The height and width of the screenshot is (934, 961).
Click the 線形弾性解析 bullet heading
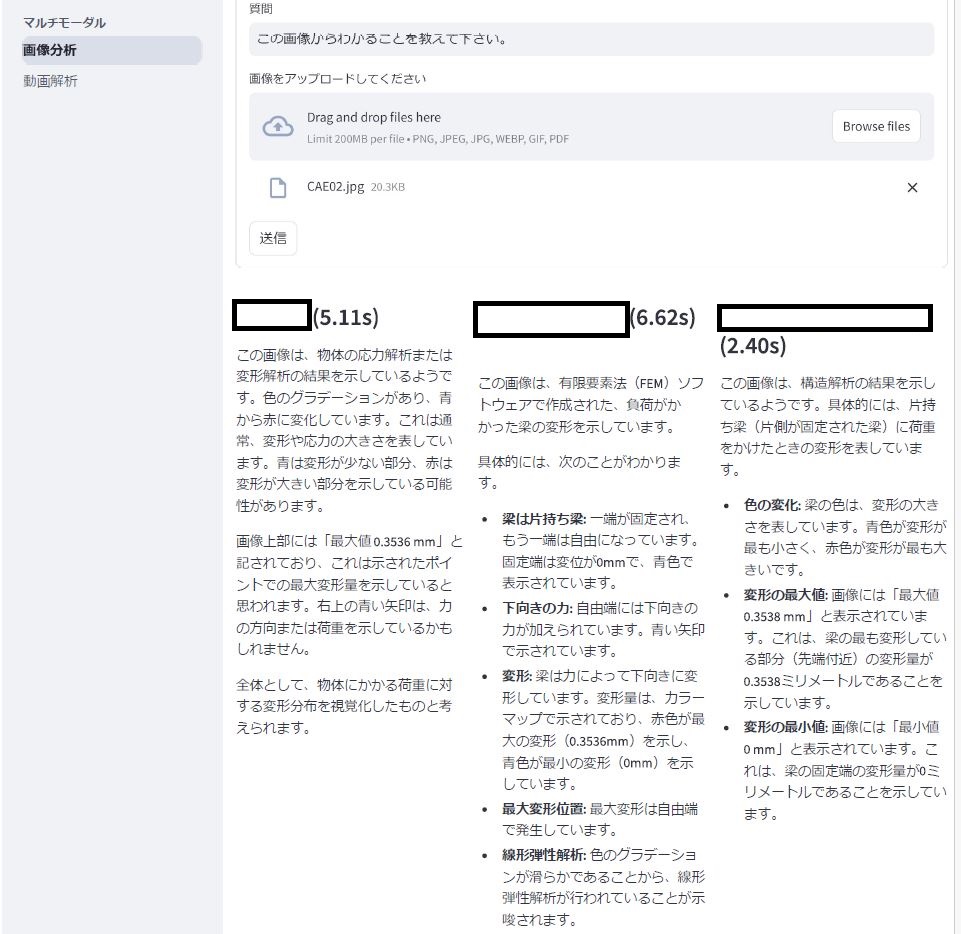pyautogui.click(x=544, y=855)
